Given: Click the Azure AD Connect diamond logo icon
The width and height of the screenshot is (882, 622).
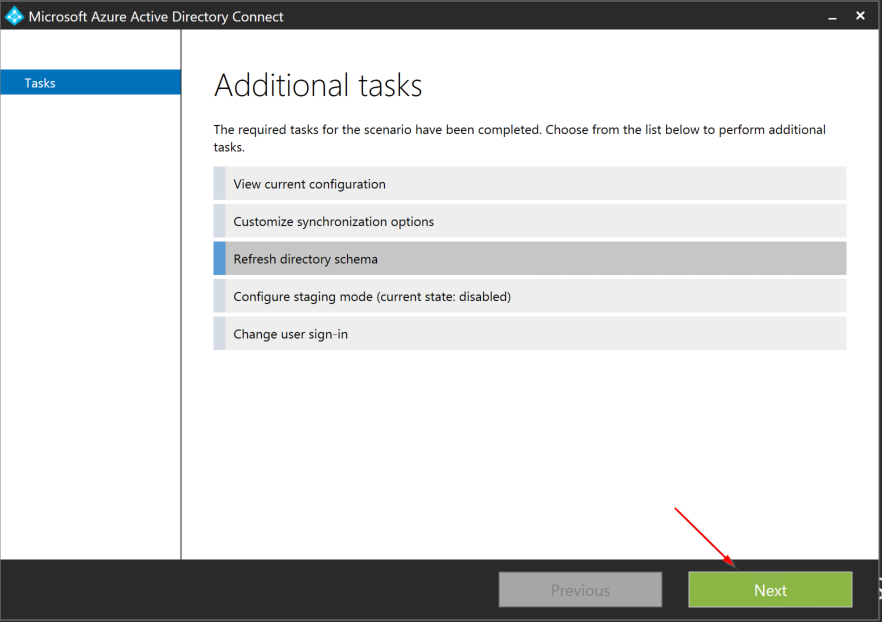Looking at the screenshot, I should pyautogui.click(x=14, y=15).
